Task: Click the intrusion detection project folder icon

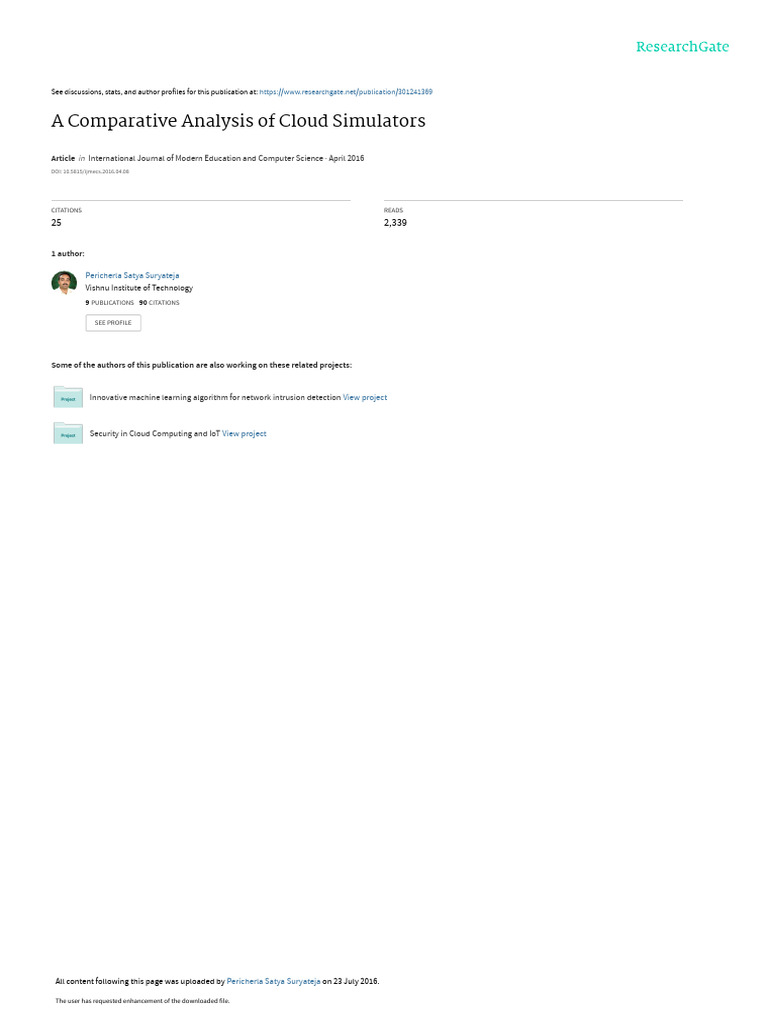Action: pos(68,397)
